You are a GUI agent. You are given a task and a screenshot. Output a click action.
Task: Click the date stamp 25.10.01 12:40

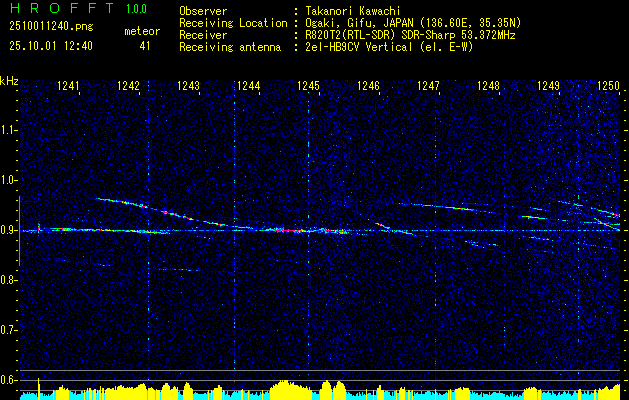tap(51, 46)
